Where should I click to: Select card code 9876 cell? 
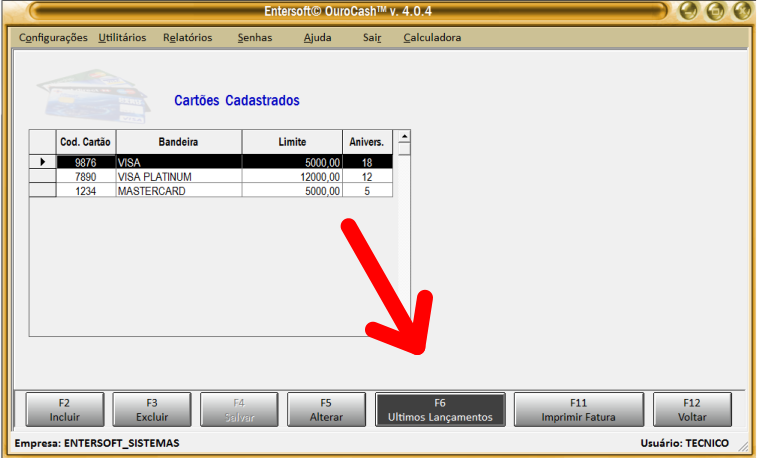(86, 162)
